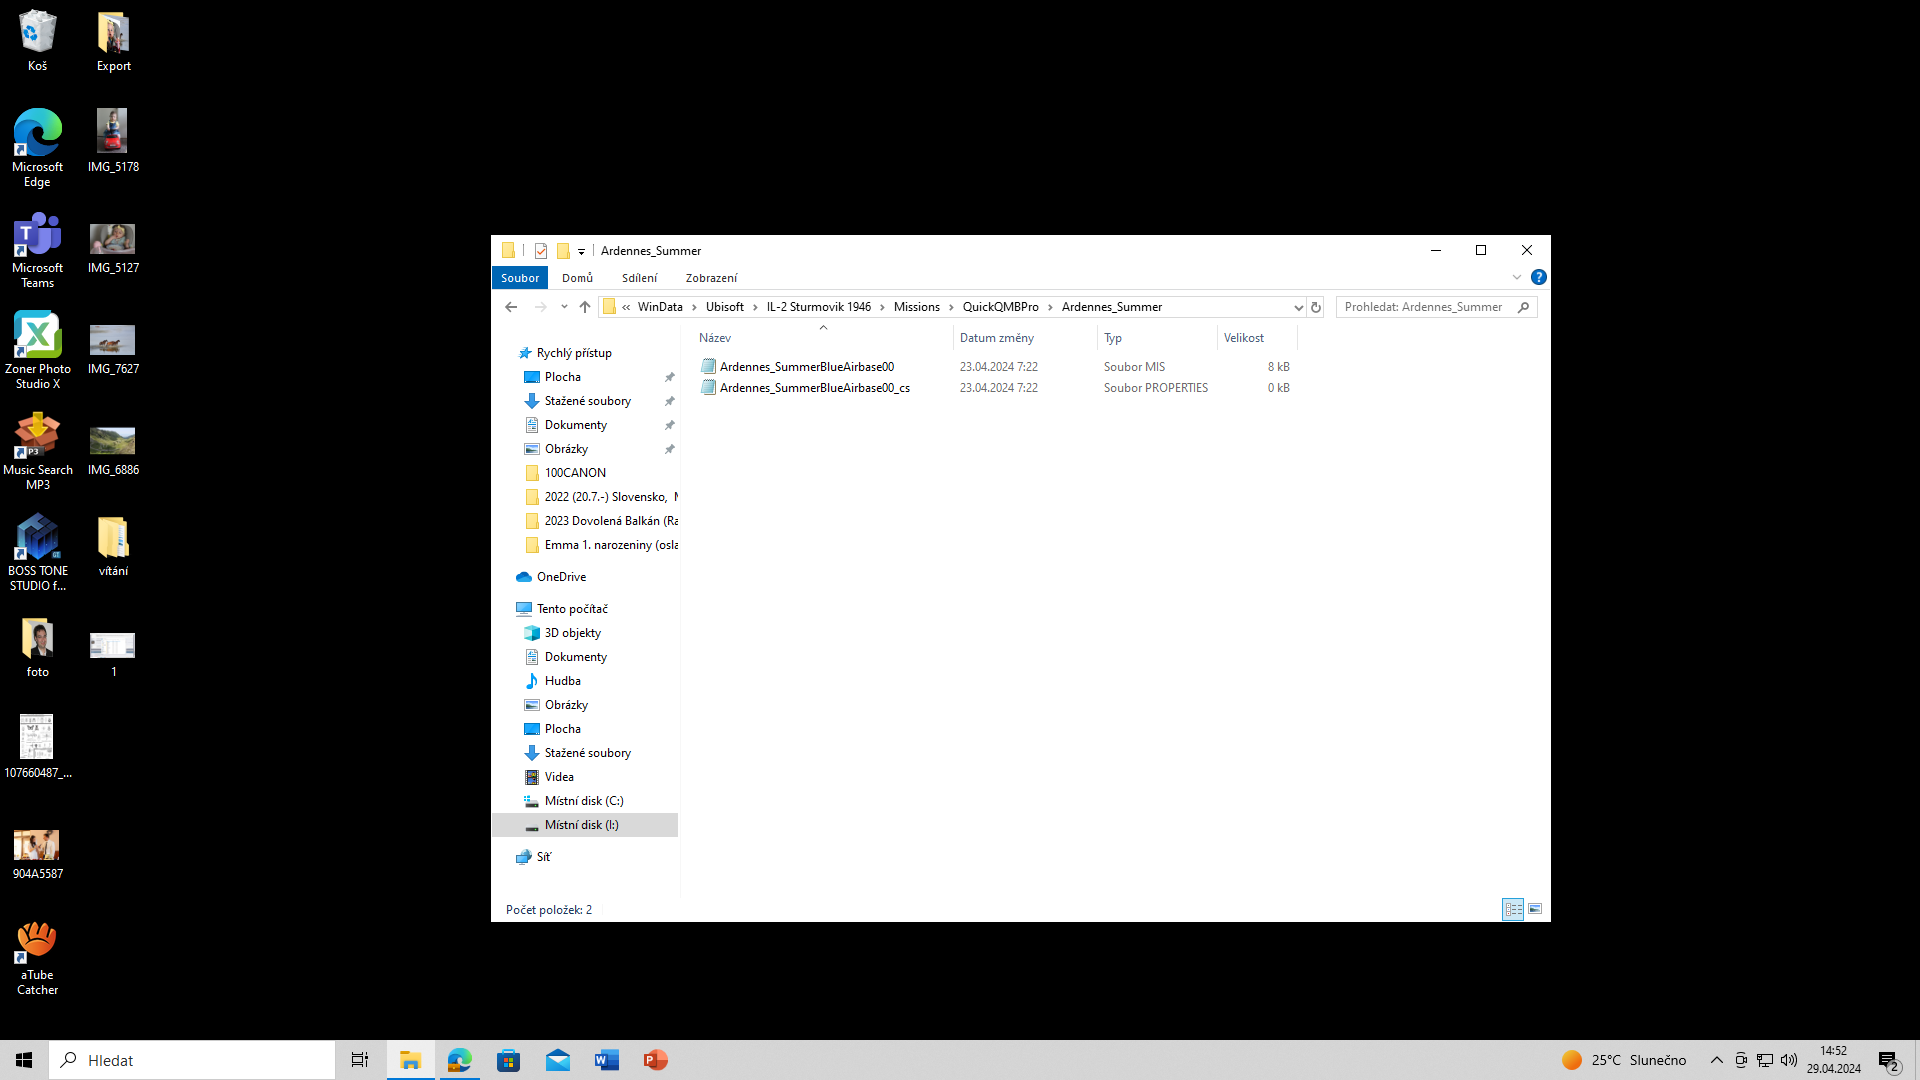
Task: Refresh the Ardennes_Summer folder view
Action: [1316, 307]
